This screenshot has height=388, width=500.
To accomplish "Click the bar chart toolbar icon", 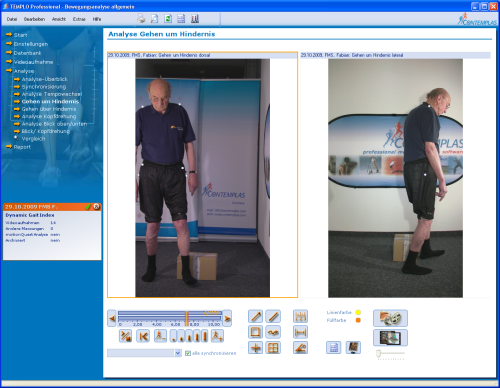I will coord(195,19).
